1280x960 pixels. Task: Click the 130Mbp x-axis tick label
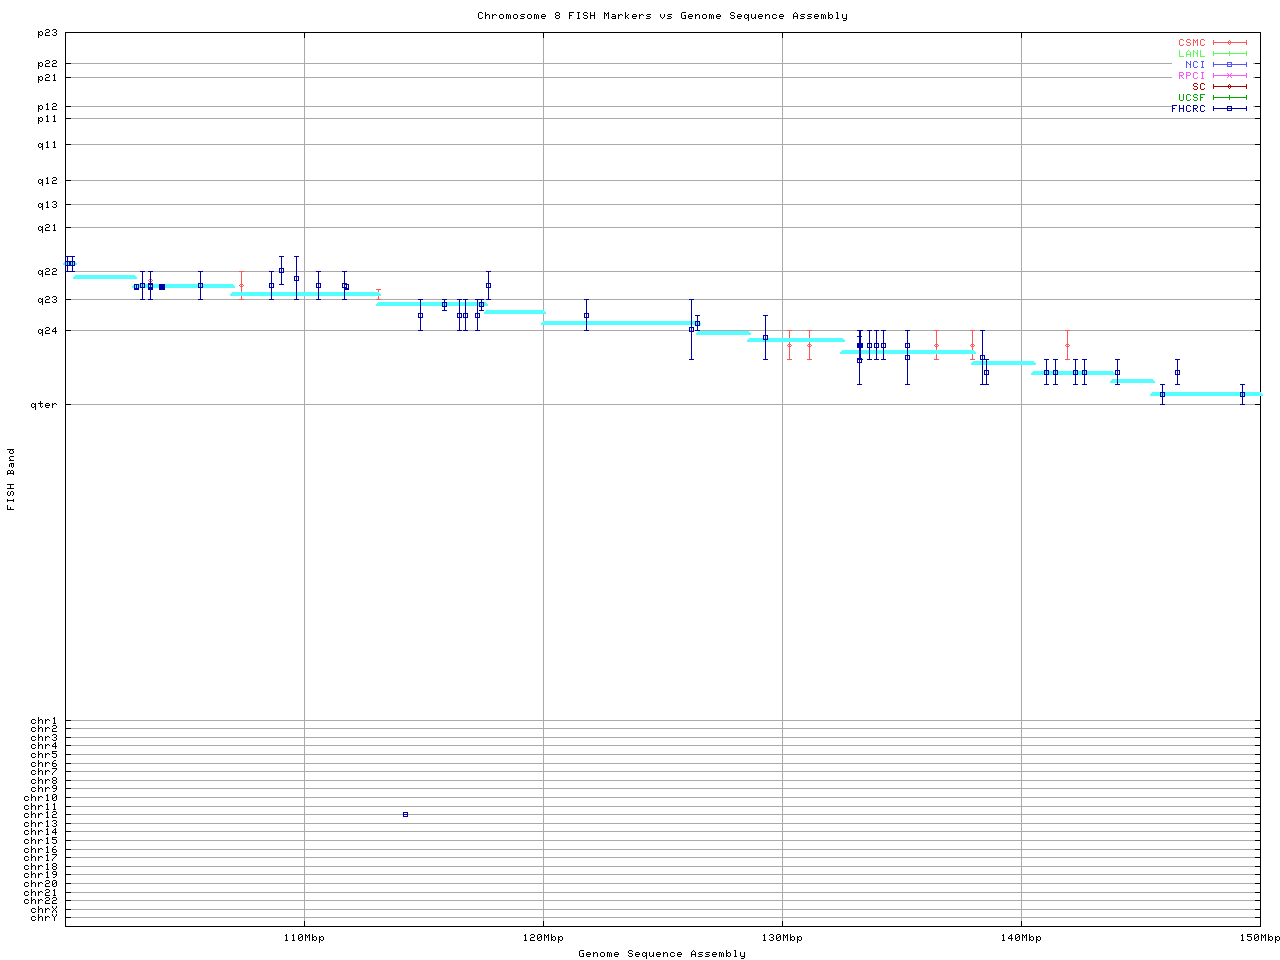(782, 938)
